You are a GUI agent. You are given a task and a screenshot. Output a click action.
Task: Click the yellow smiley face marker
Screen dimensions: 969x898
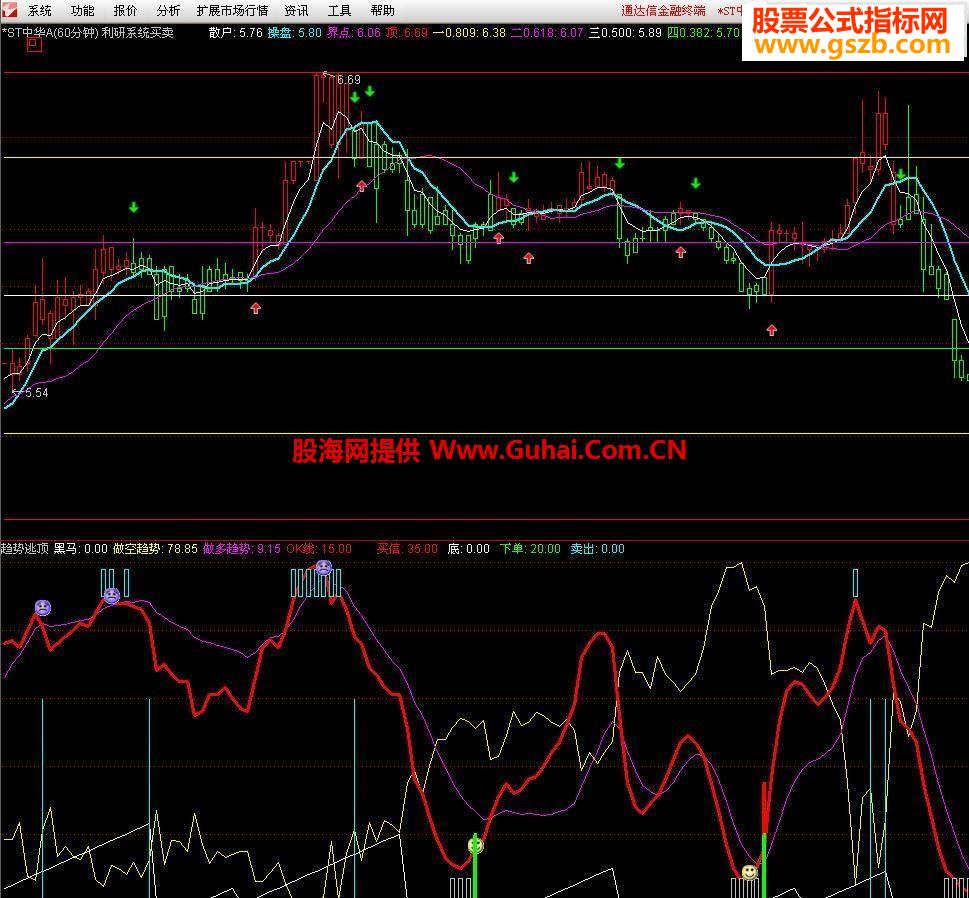coord(749,872)
